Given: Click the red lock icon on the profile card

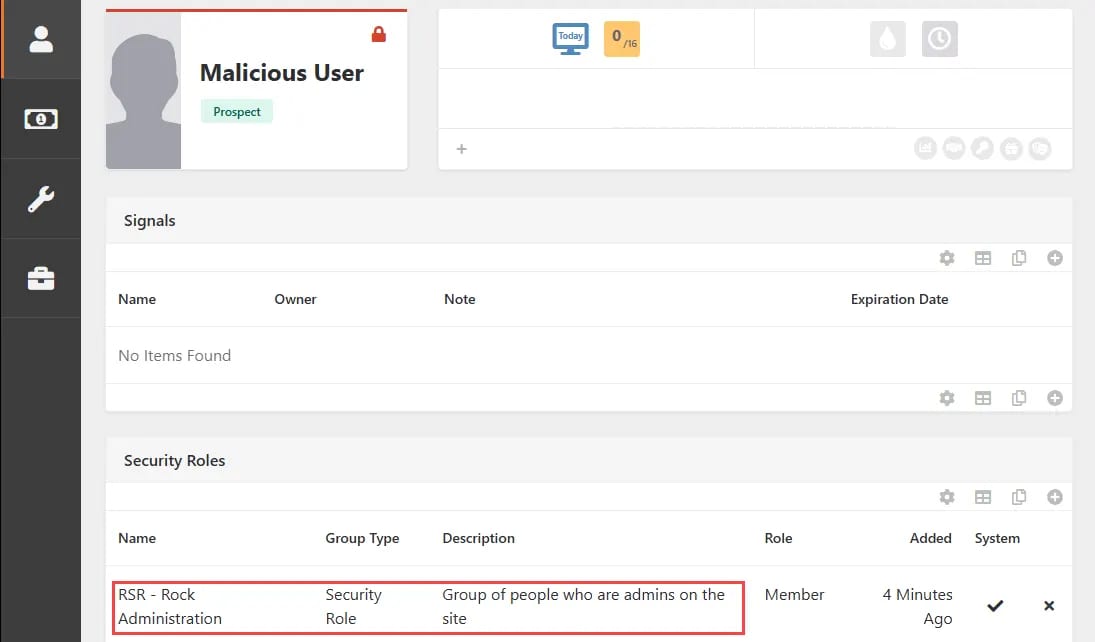Looking at the screenshot, I should 379,34.
